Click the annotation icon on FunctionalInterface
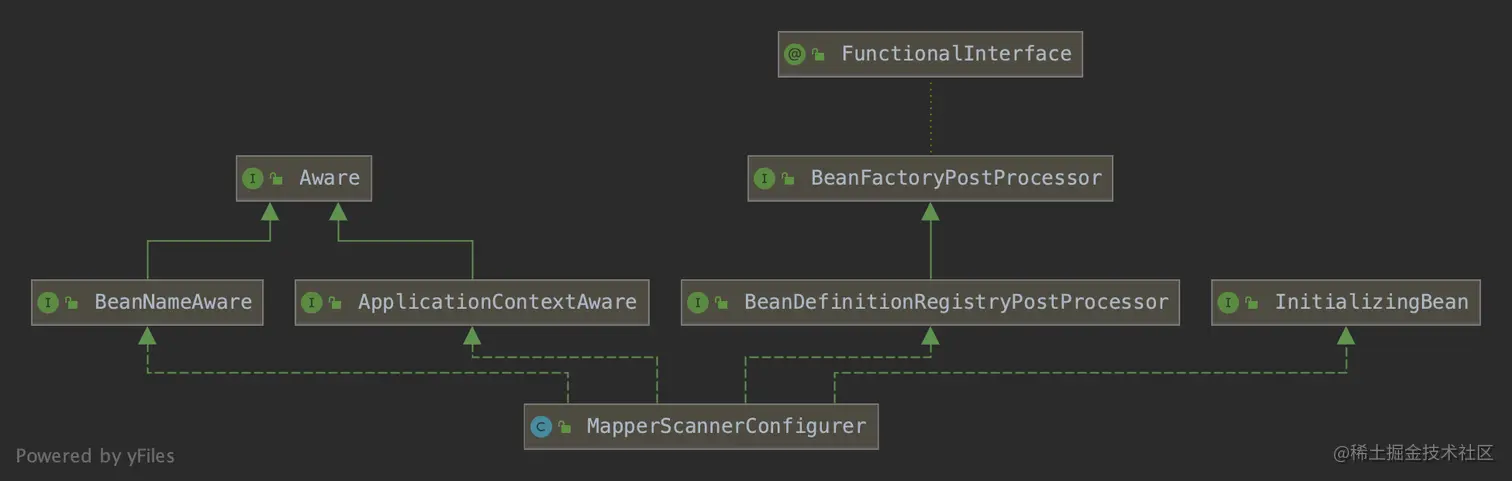 (x=795, y=54)
